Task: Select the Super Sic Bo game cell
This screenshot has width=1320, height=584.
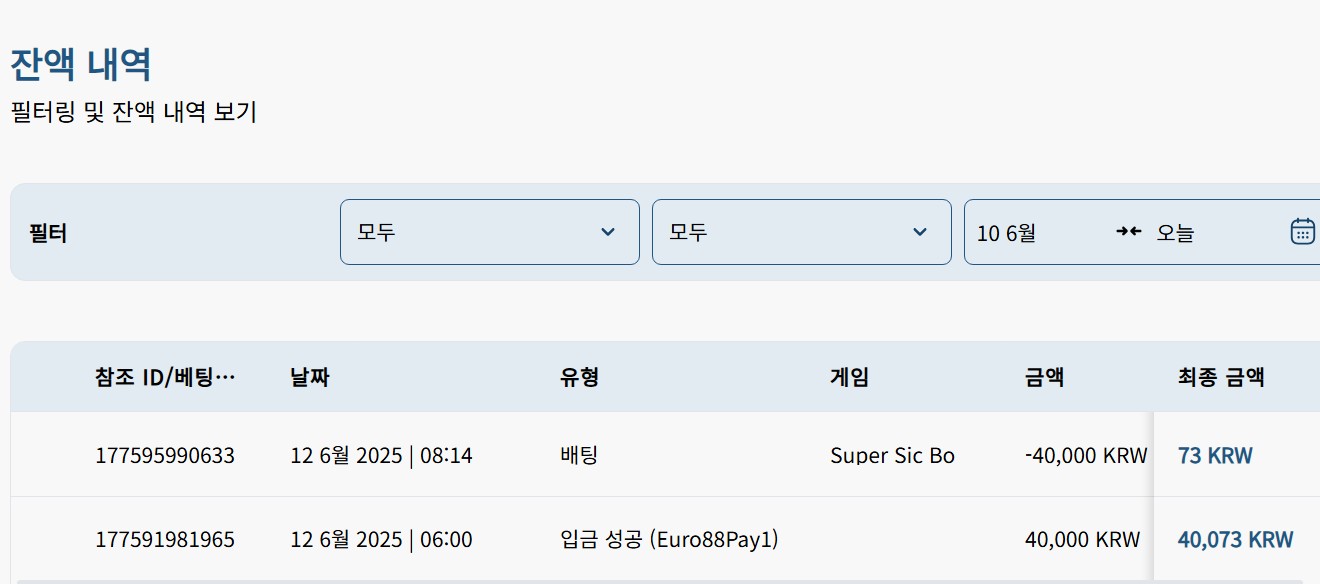Action: pos(892,456)
